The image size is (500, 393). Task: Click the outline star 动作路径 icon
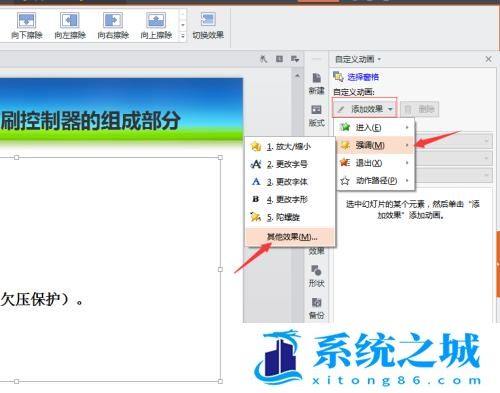click(345, 180)
